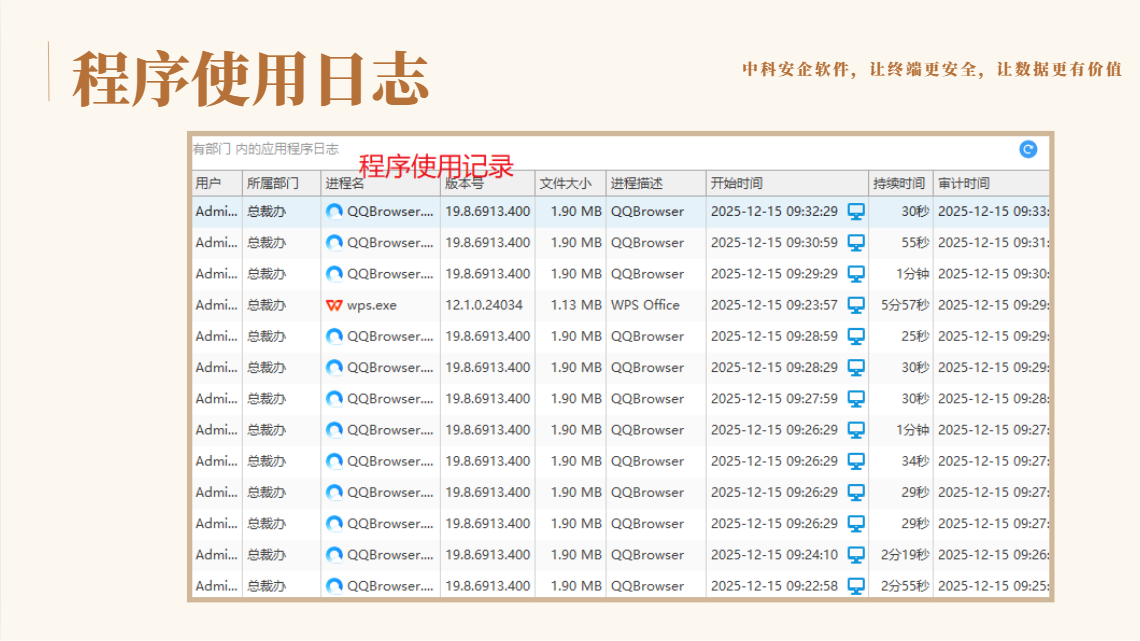
Task: Click monitor icon in 09:28:59 start time row
Action: tap(856, 336)
